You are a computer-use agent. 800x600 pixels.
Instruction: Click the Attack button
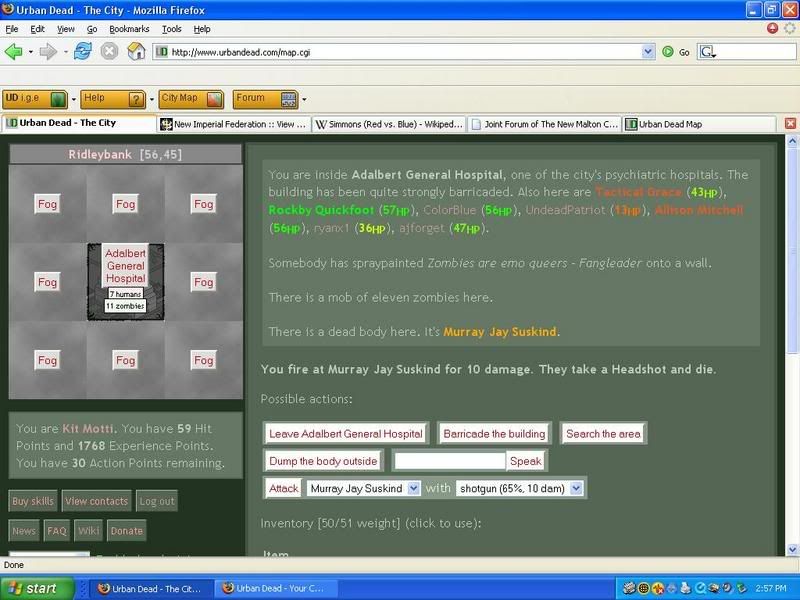pyautogui.click(x=283, y=489)
